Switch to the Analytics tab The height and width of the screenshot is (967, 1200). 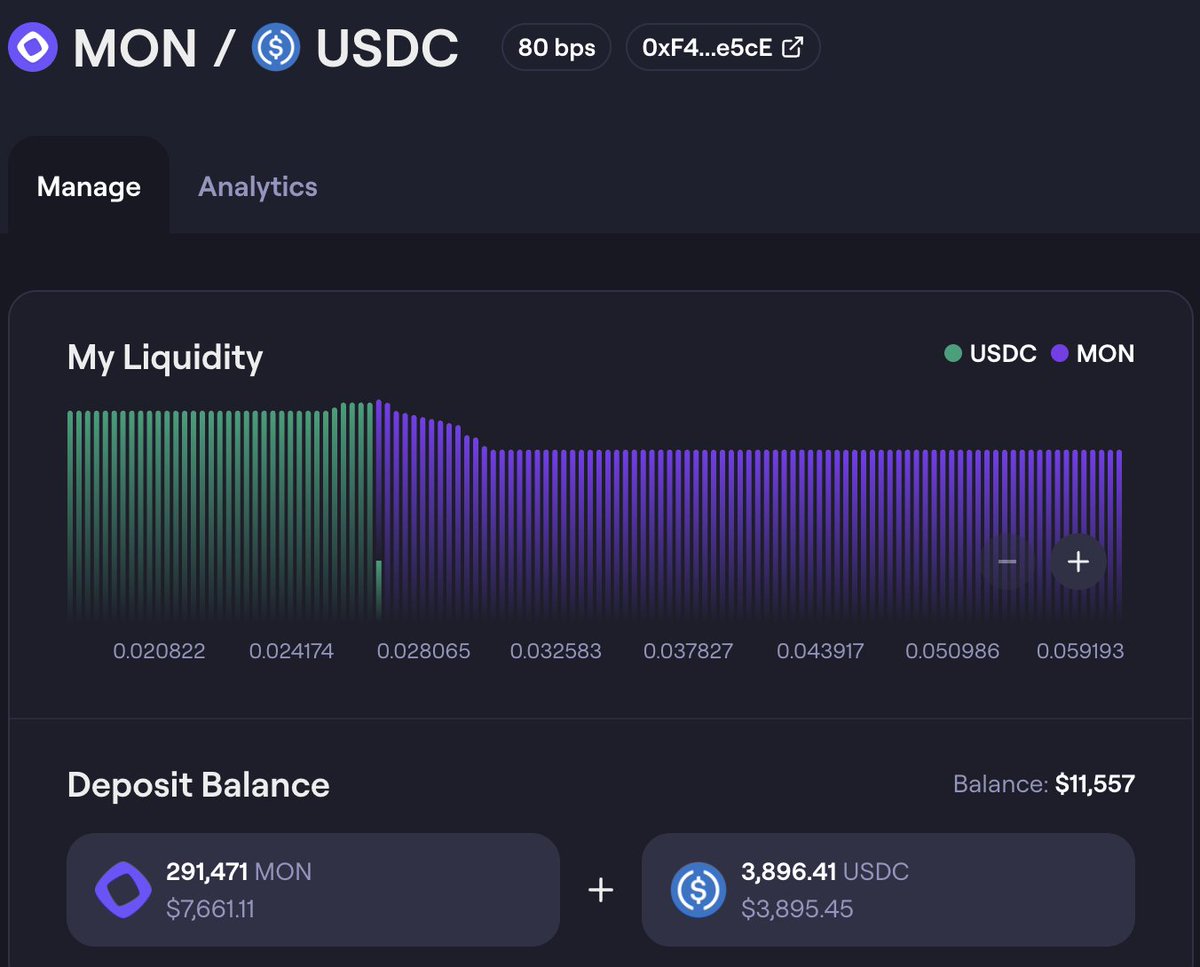click(258, 186)
